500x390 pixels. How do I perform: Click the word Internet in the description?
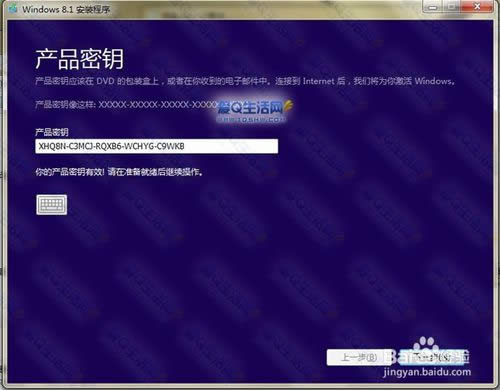[x=318, y=81]
